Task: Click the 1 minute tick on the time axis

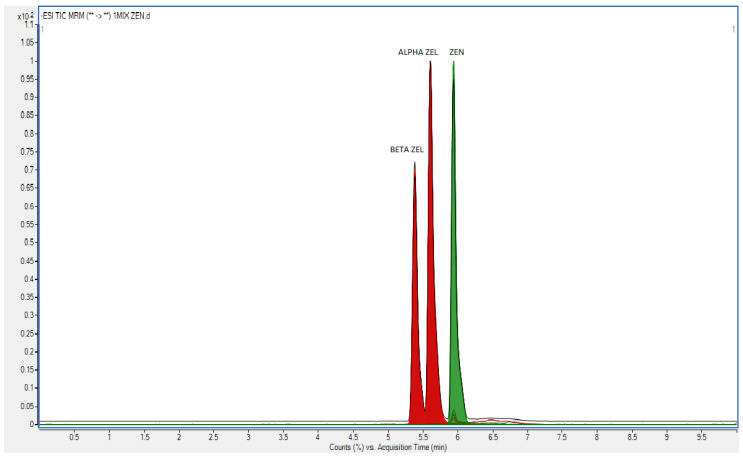Action: [109, 437]
